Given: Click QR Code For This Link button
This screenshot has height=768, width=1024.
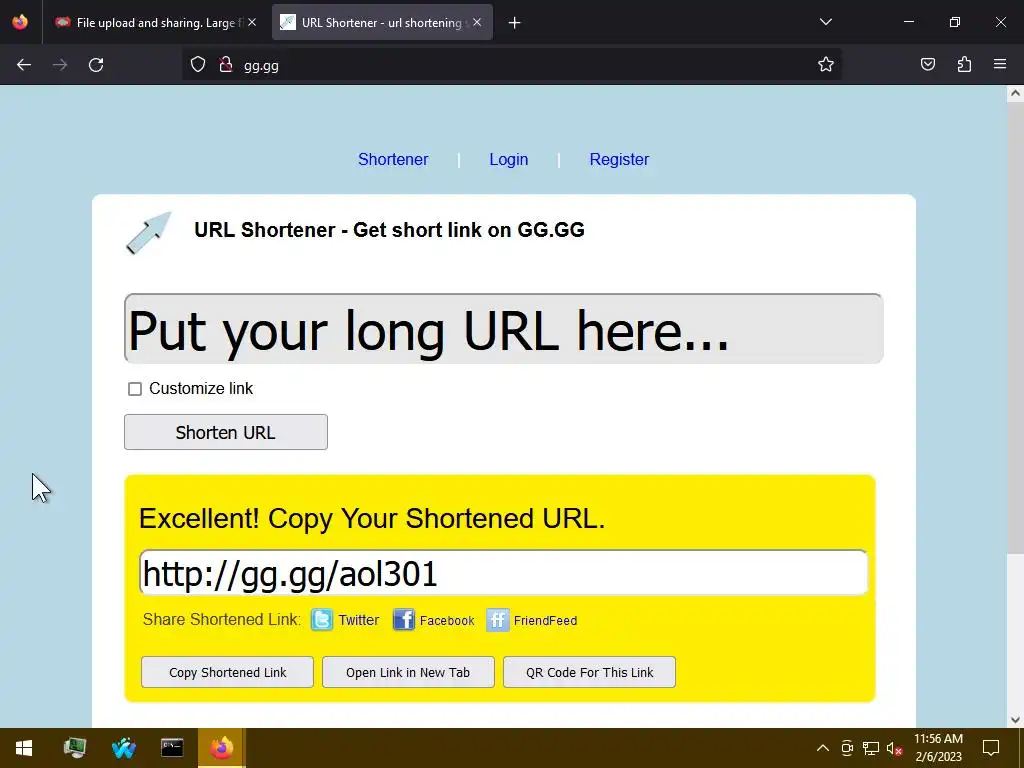Looking at the screenshot, I should click(589, 672).
